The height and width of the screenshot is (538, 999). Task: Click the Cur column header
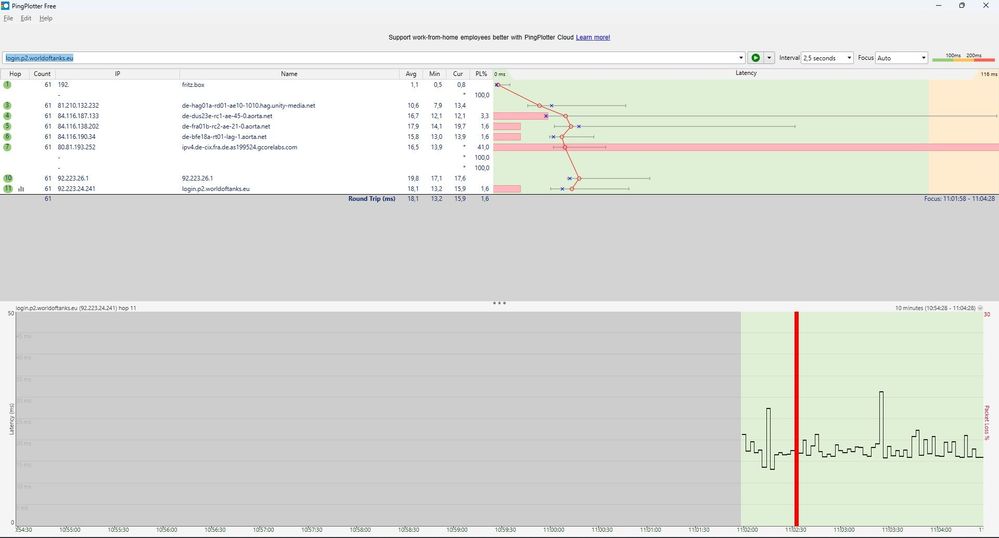pyautogui.click(x=457, y=74)
